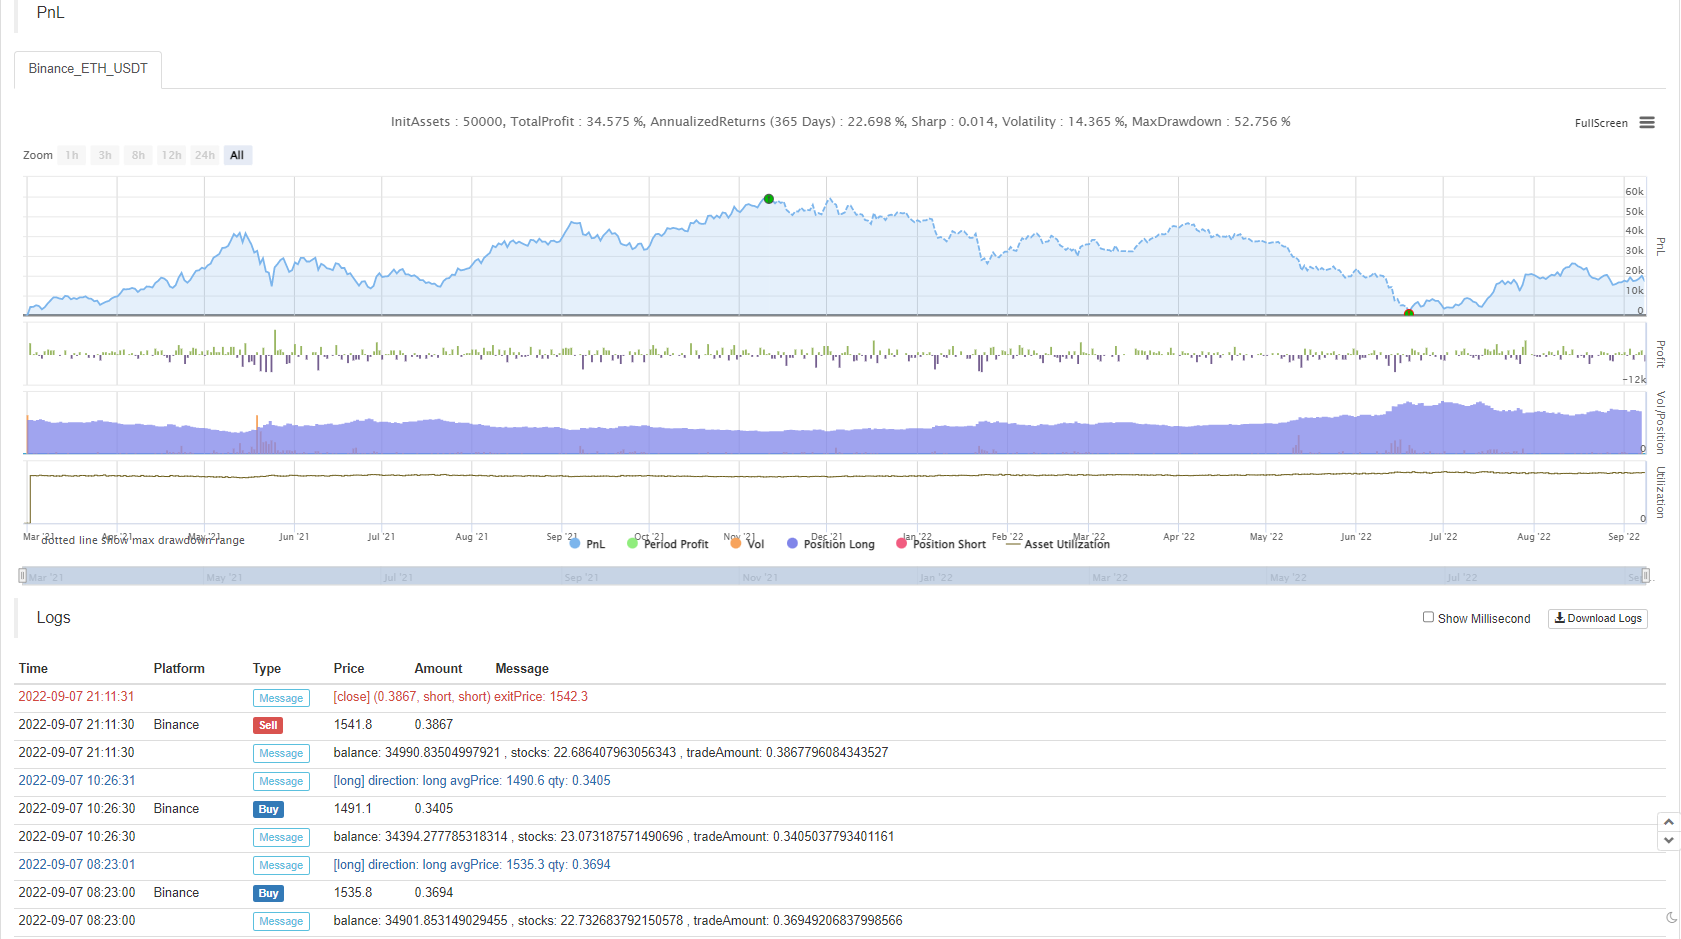Click the Platform column header
Image resolution: width=1681 pixels, height=939 pixels.
179,668
